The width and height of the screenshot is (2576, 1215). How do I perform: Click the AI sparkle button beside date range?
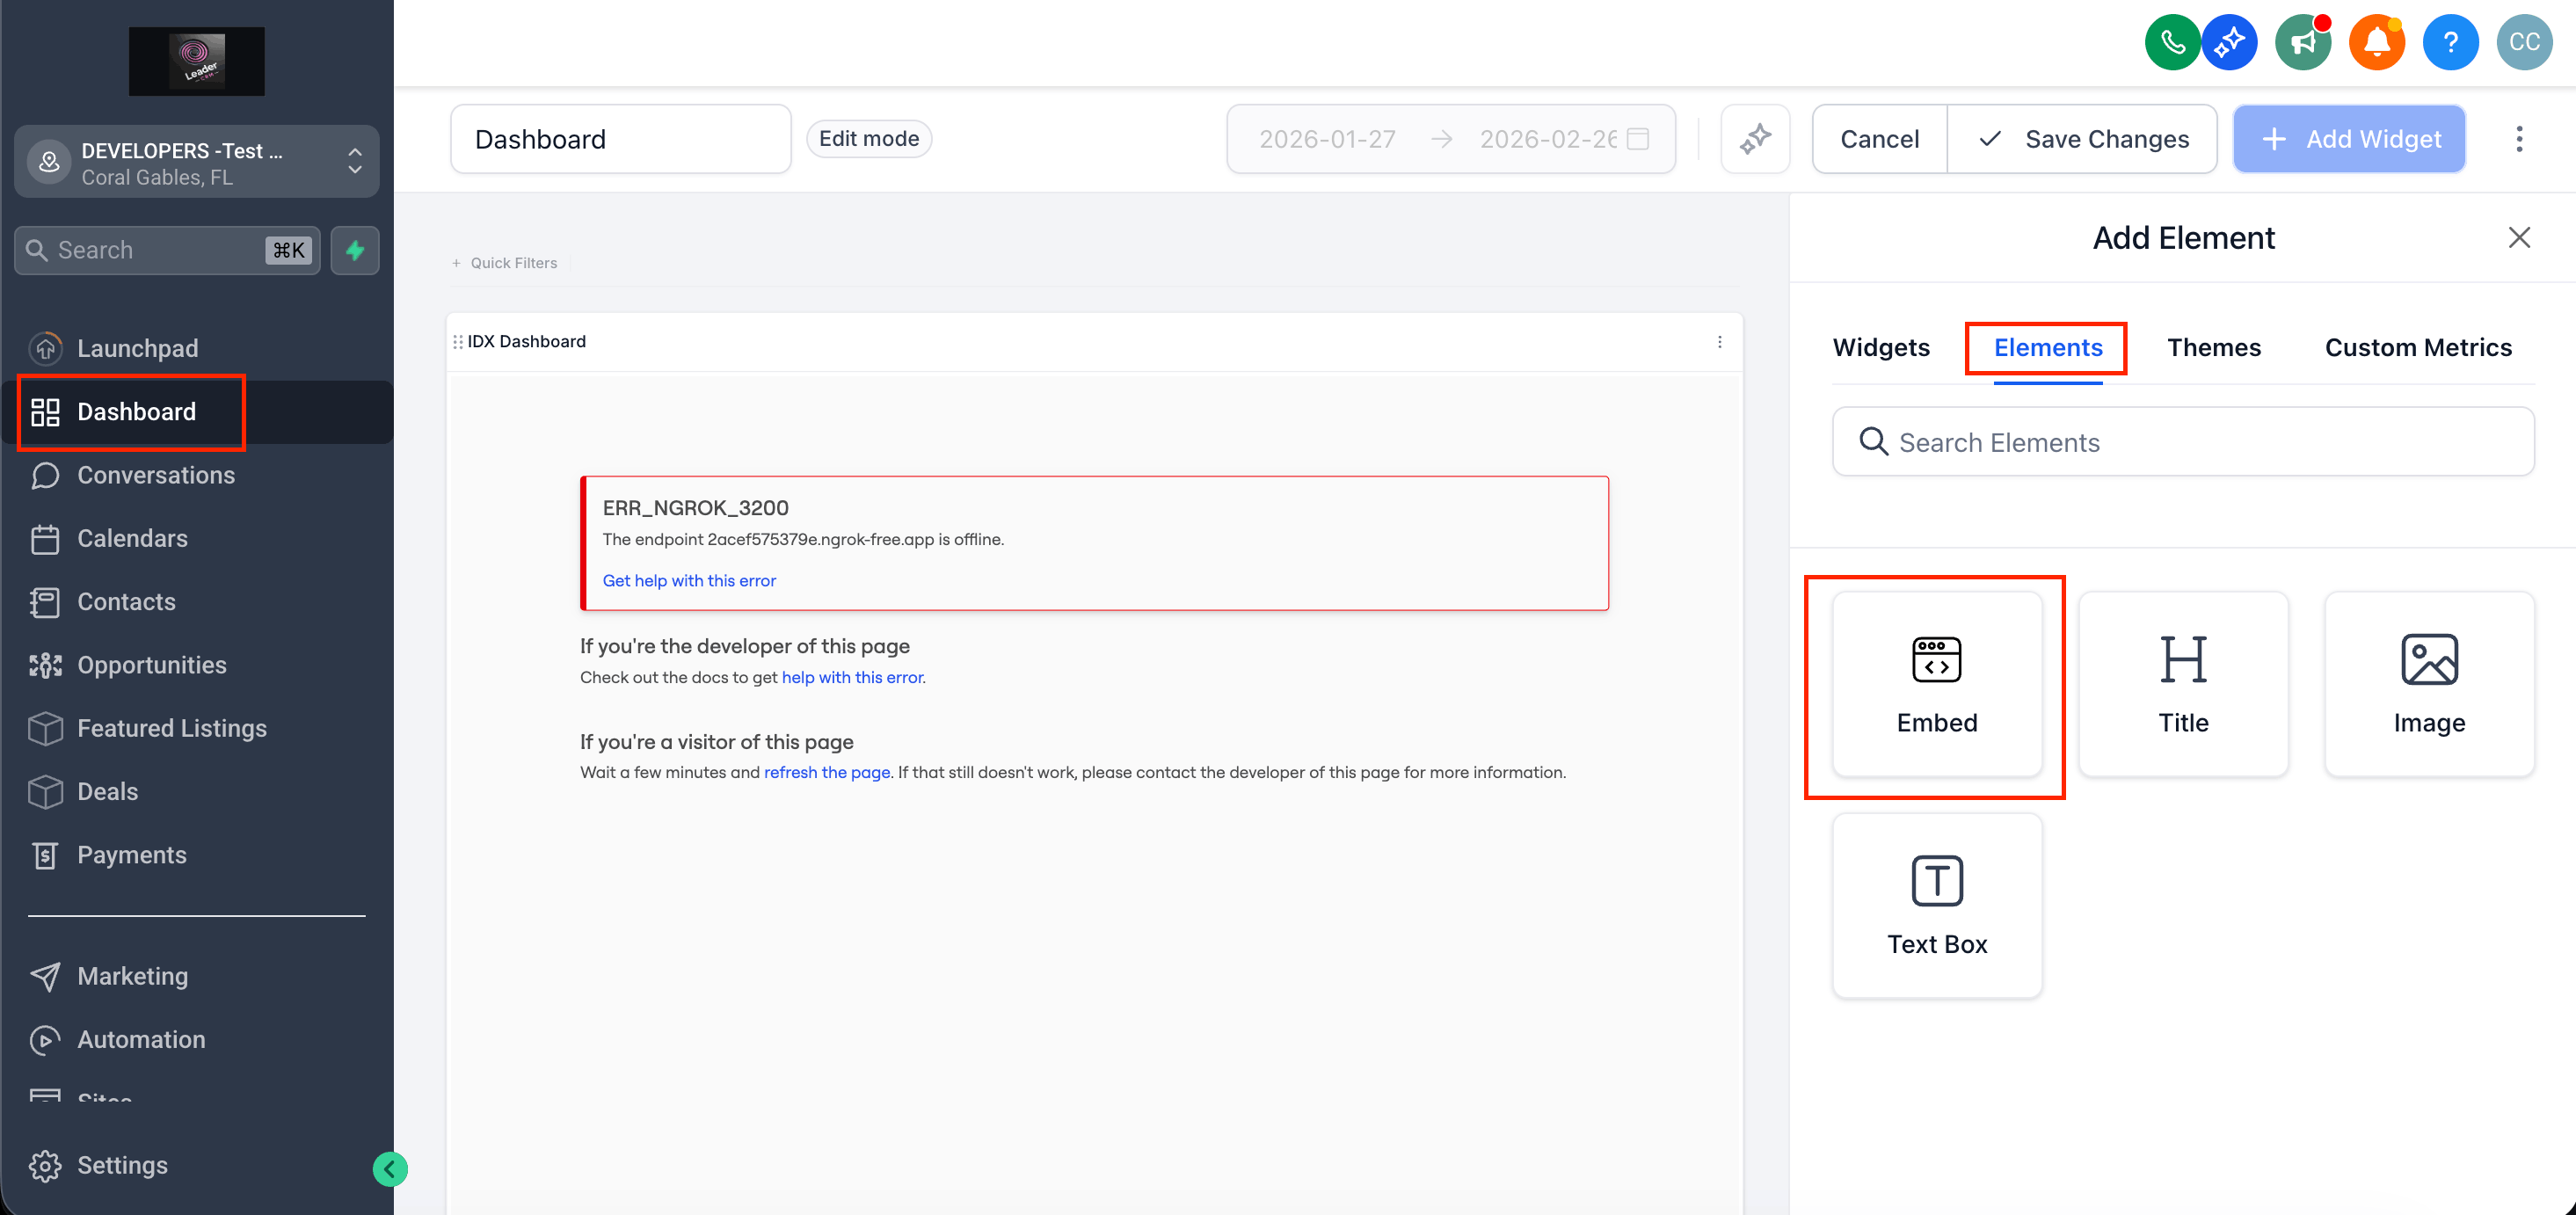[1754, 139]
